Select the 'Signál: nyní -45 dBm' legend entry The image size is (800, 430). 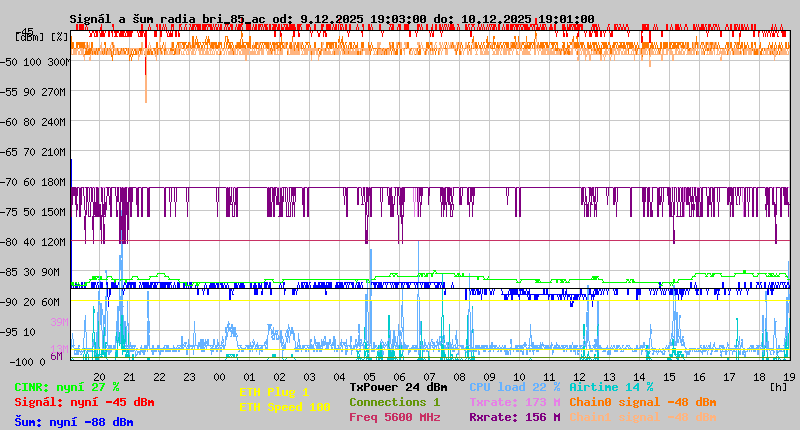tap(84, 402)
